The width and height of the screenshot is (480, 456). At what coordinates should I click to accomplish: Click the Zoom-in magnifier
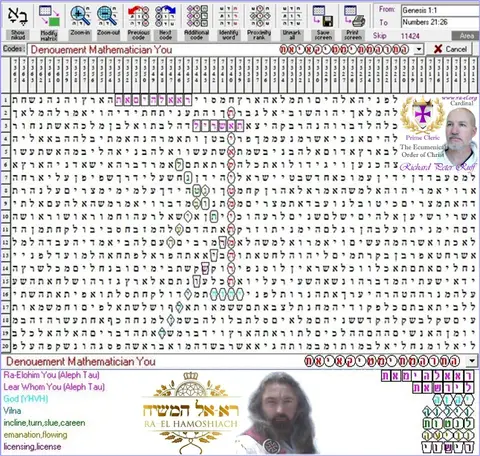click(80, 16)
